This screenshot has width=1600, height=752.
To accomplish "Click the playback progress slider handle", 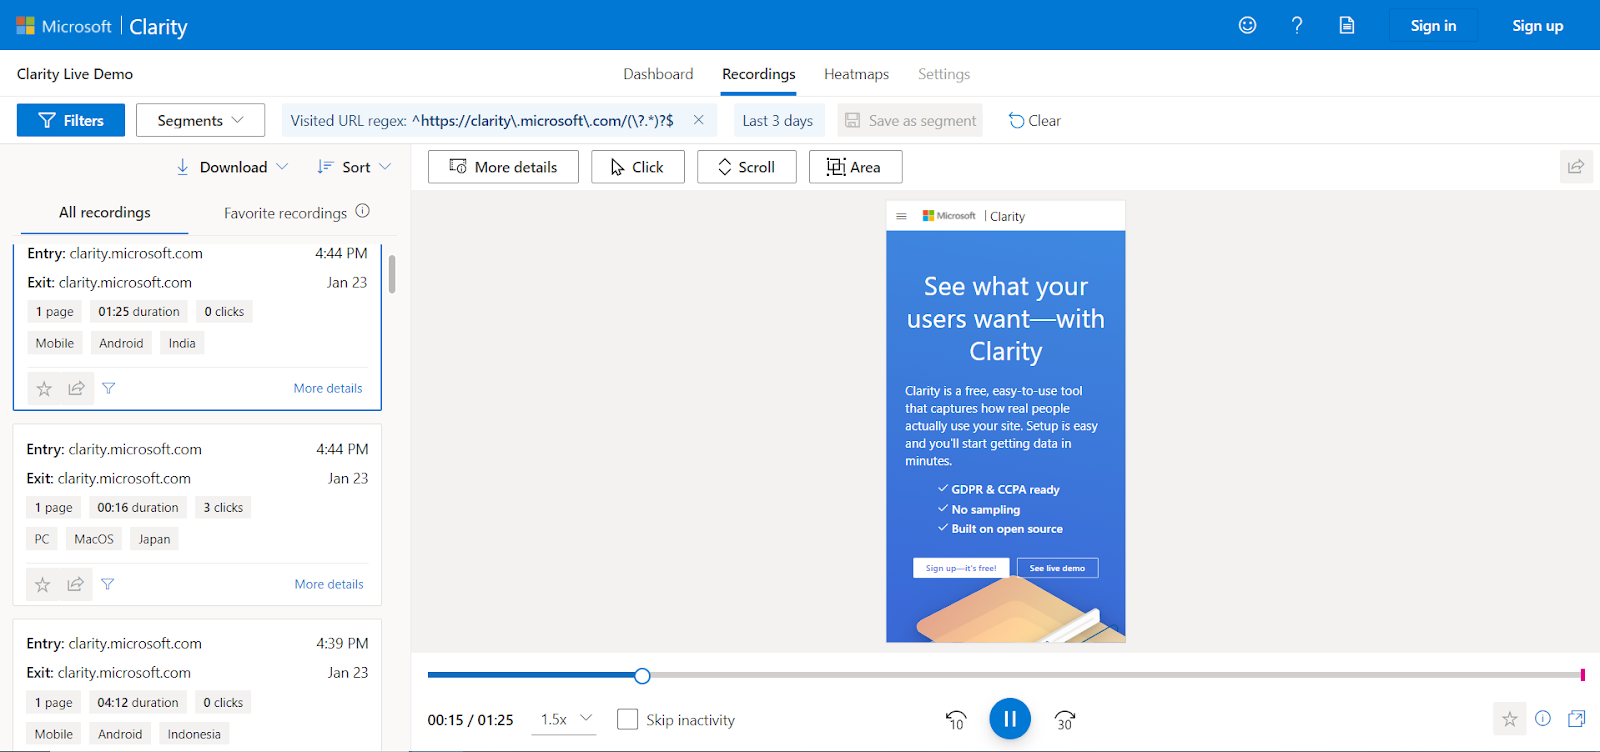I will click(642, 676).
